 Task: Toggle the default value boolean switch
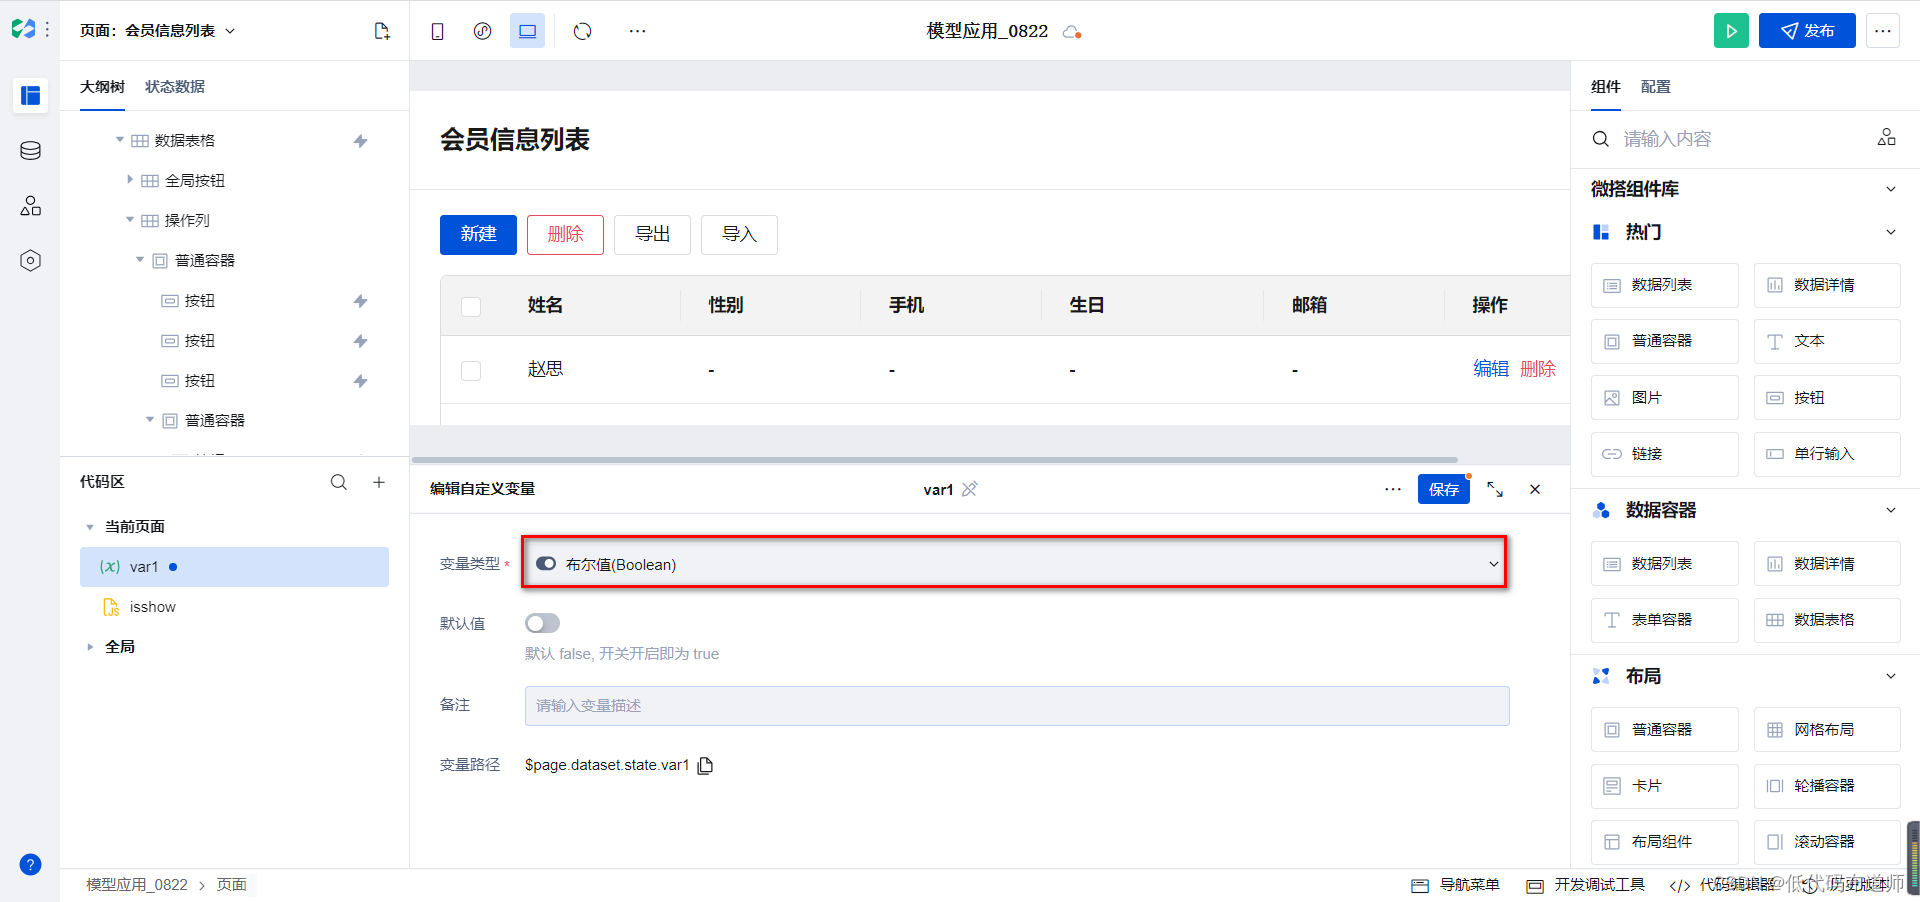[542, 623]
